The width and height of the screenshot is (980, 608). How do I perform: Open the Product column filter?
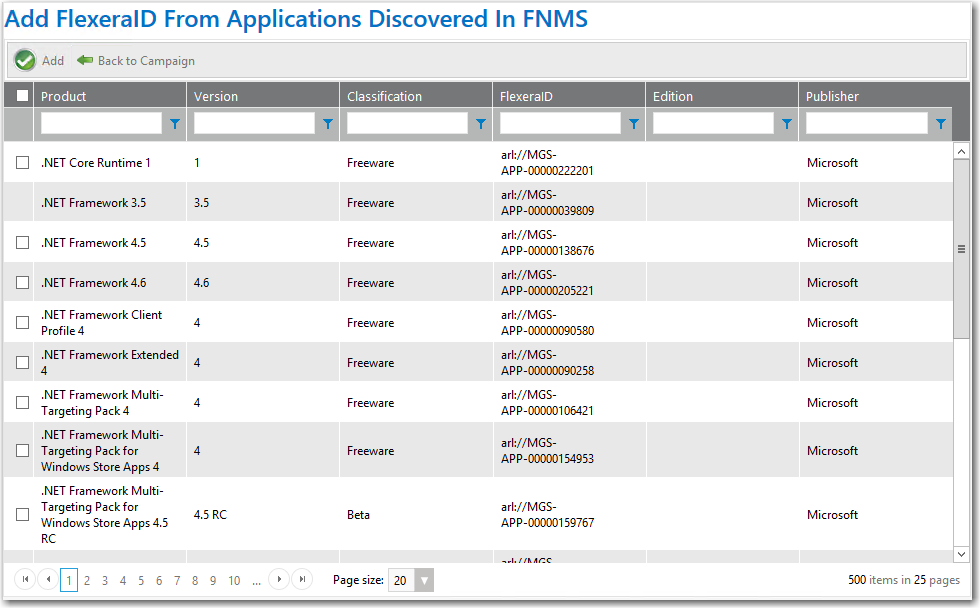[x=174, y=124]
